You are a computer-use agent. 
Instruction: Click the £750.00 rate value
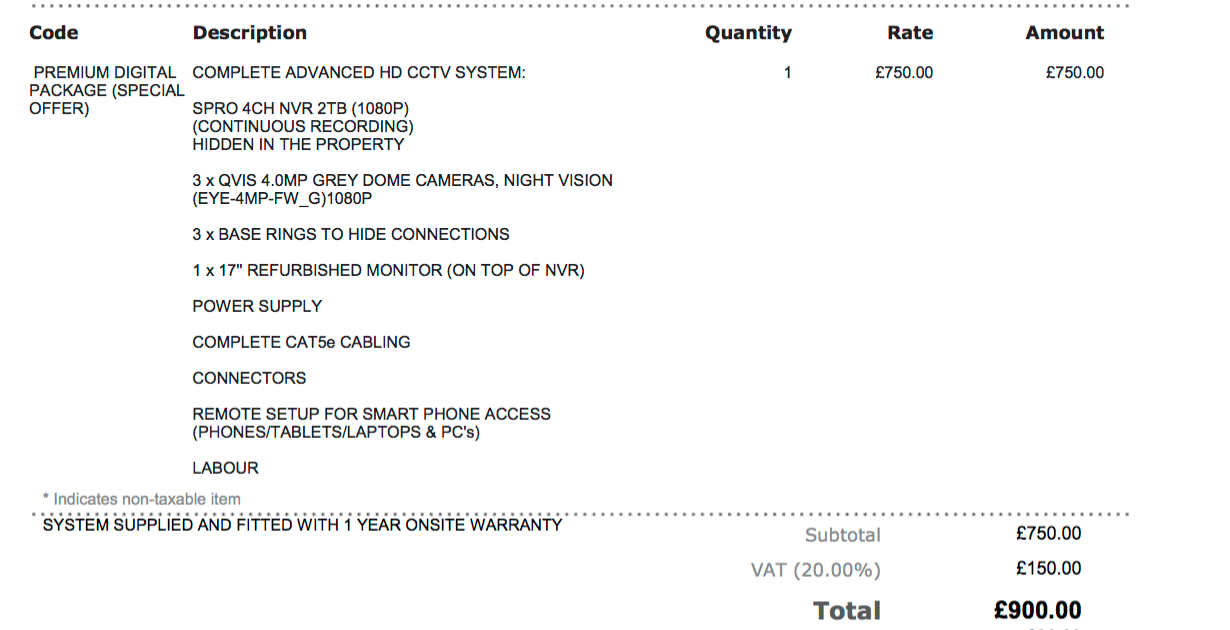(904, 73)
